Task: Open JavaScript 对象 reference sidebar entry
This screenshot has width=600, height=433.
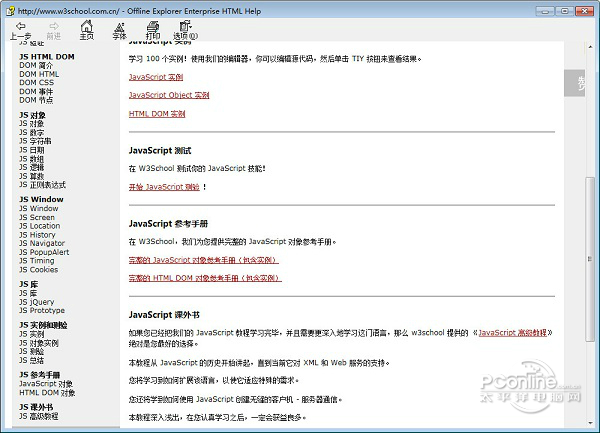Action: click(x=46, y=384)
